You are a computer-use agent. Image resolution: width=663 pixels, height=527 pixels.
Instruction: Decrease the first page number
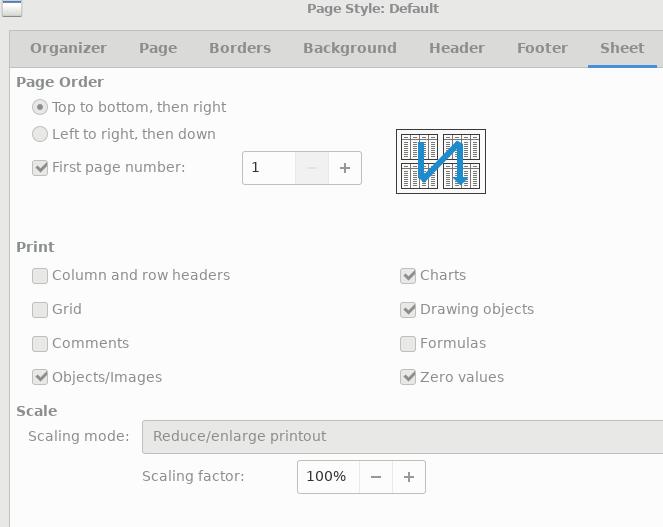312,168
